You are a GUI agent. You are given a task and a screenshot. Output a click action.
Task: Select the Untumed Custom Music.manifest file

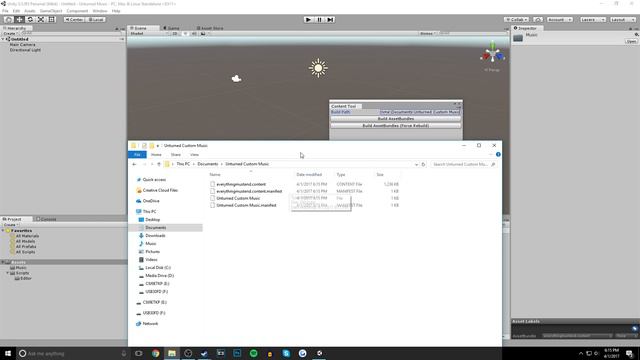pyautogui.click(x=246, y=205)
